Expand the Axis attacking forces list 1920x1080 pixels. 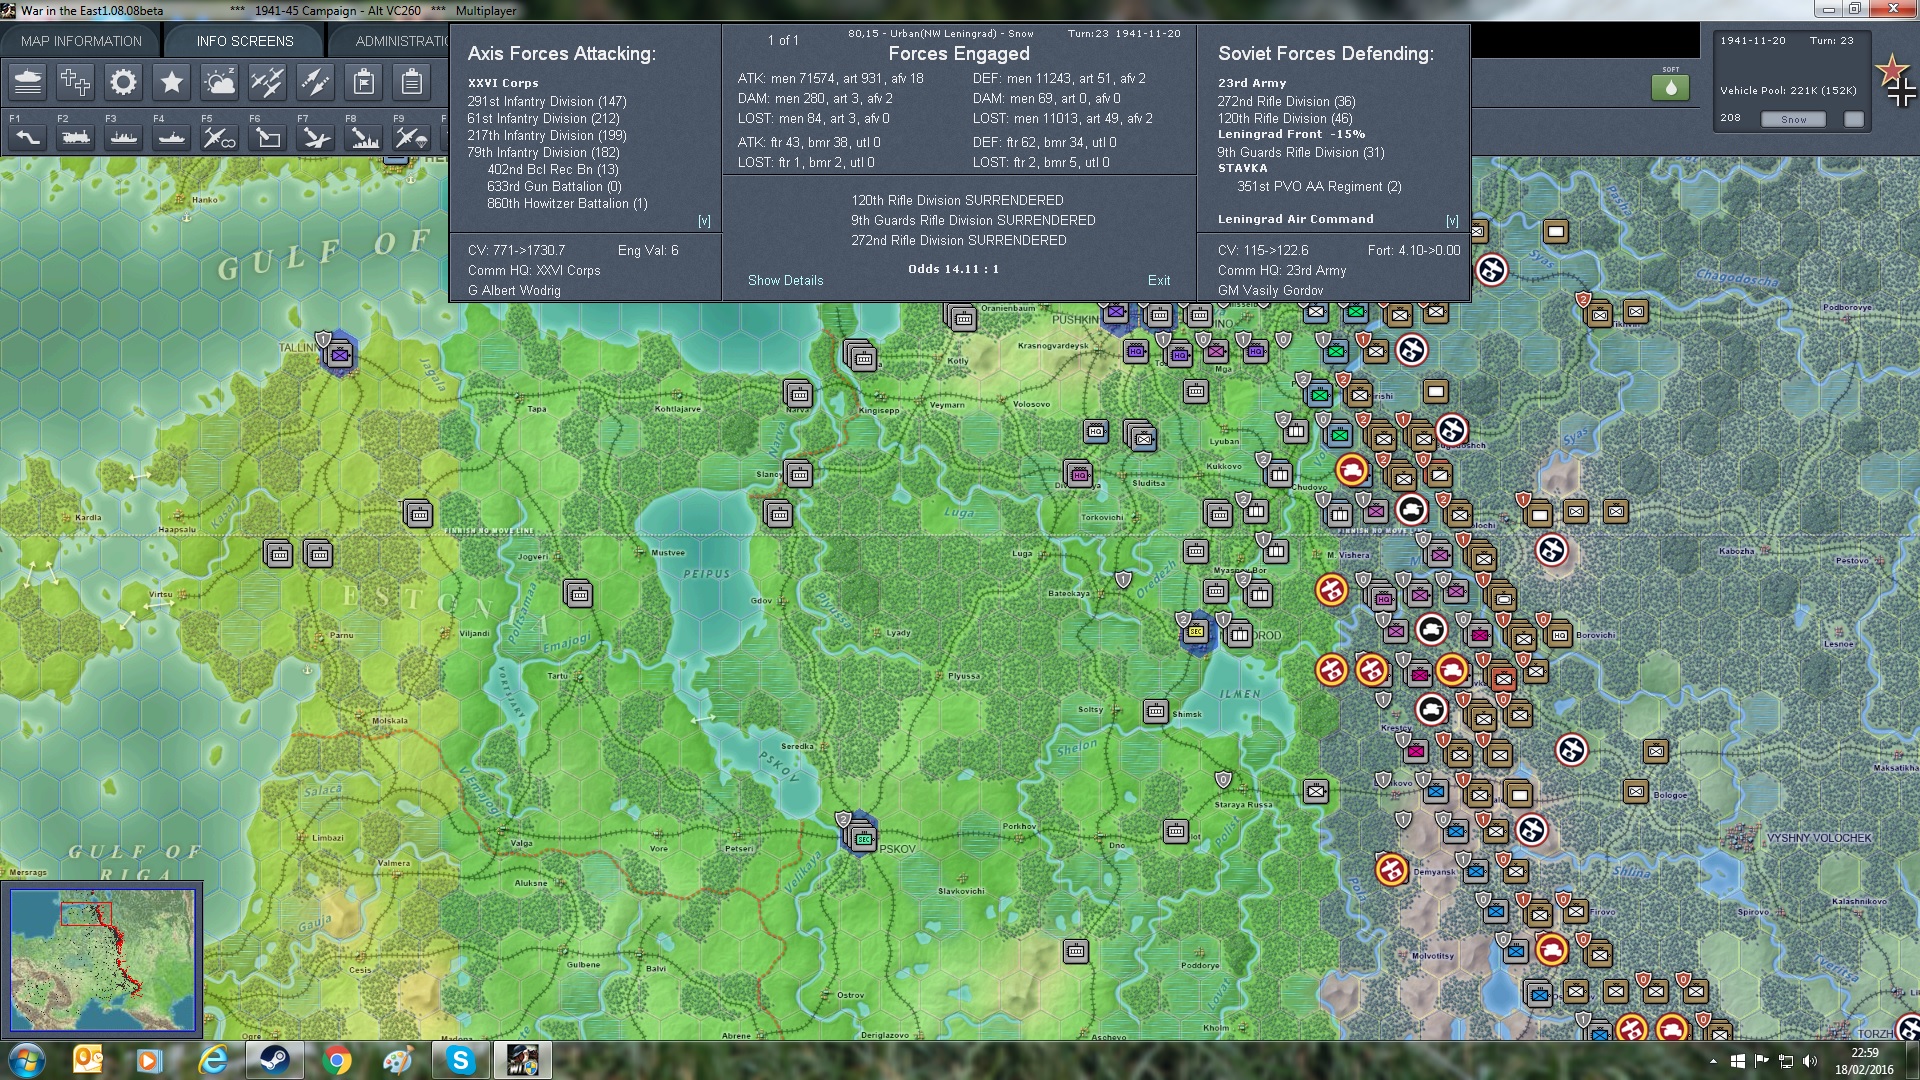pyautogui.click(x=704, y=221)
